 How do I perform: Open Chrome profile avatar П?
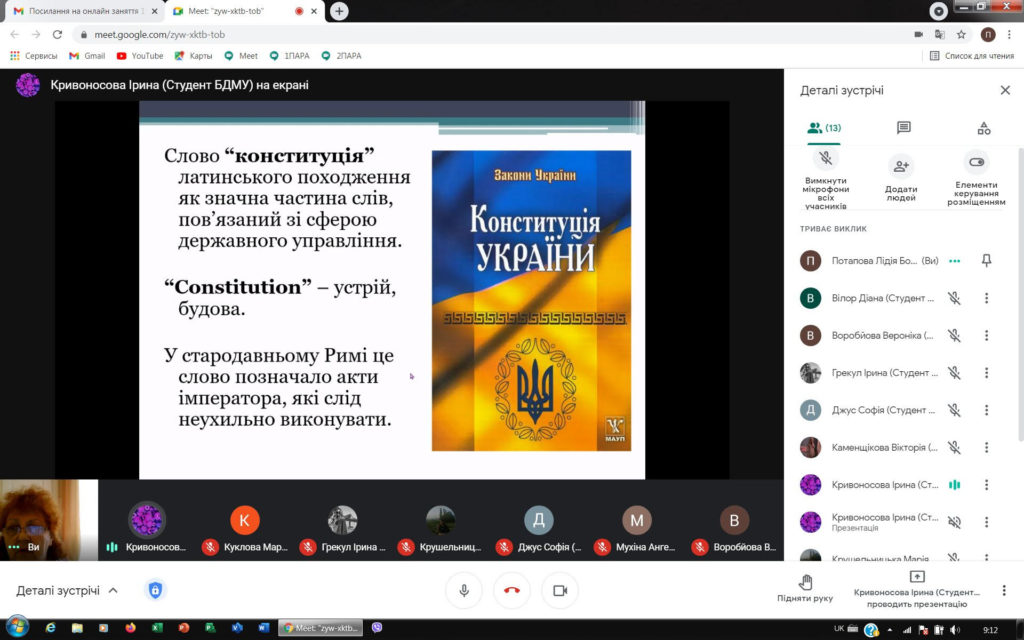(987, 35)
